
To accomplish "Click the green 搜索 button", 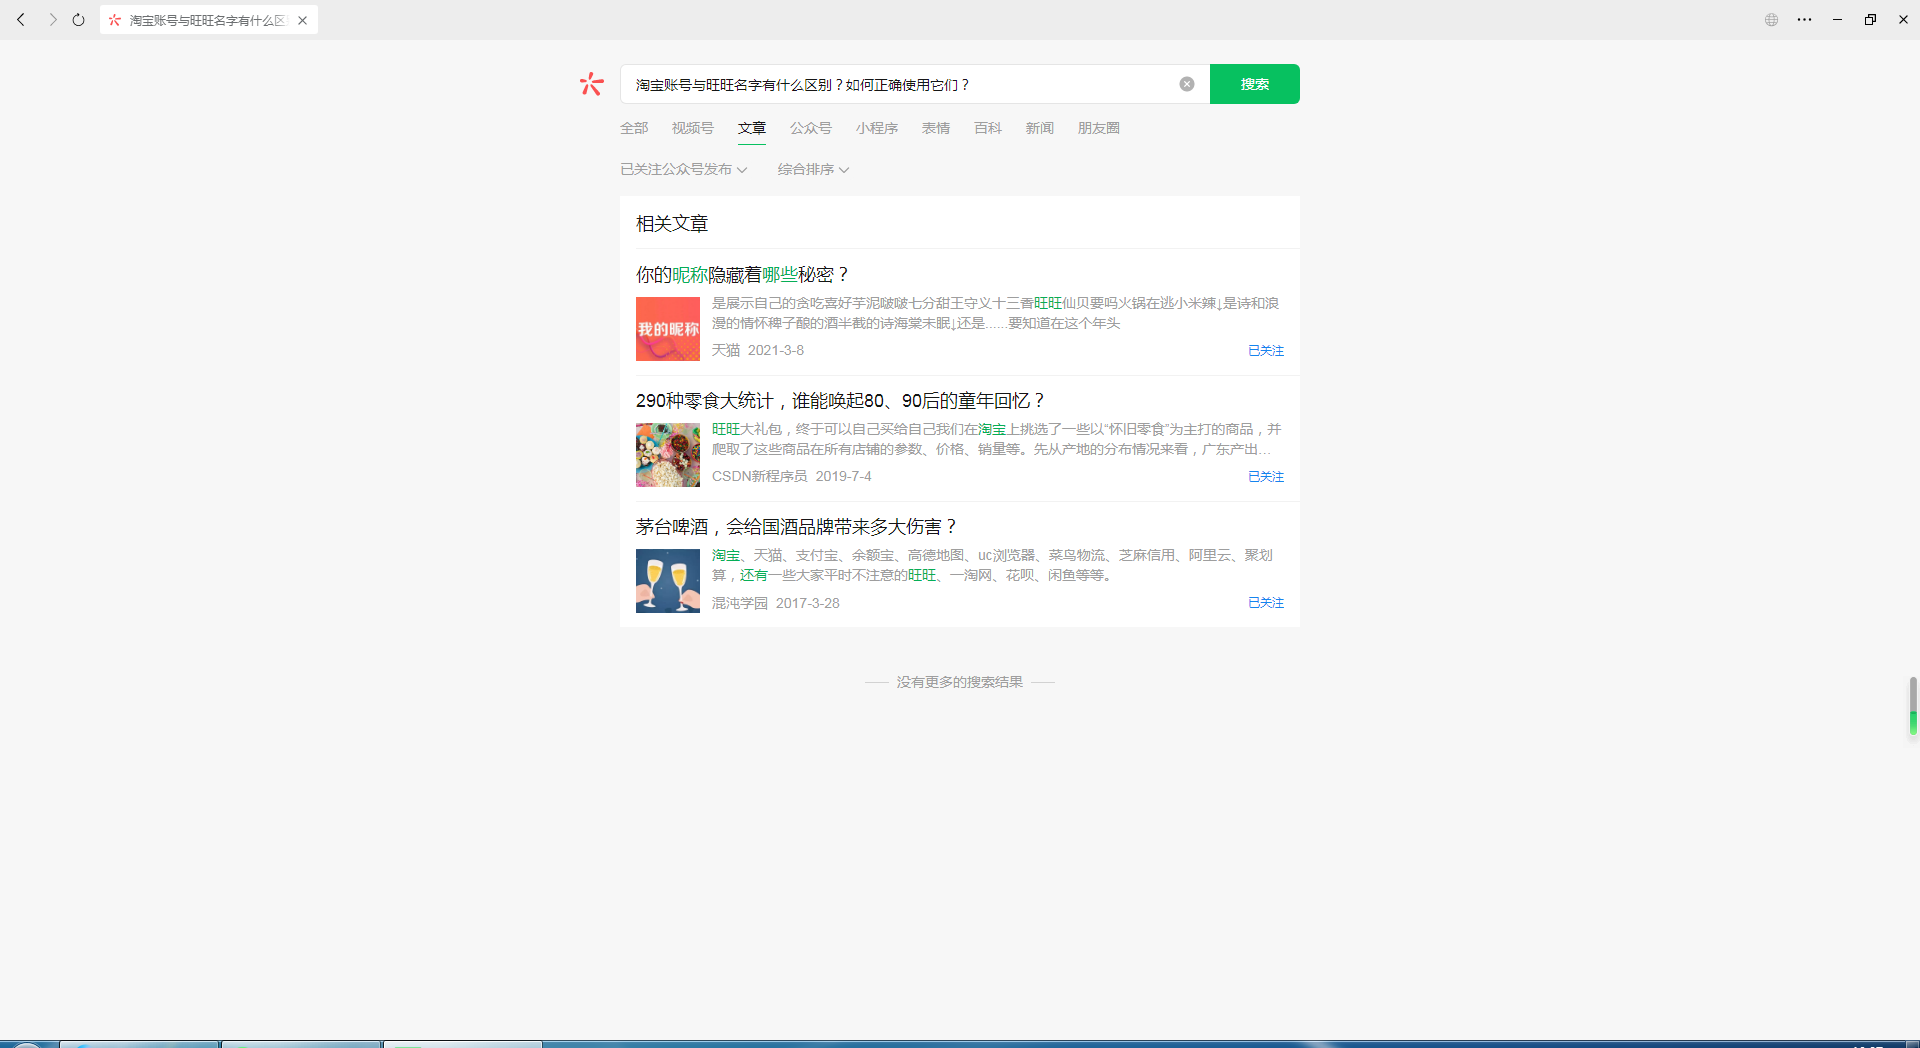I will pos(1255,84).
